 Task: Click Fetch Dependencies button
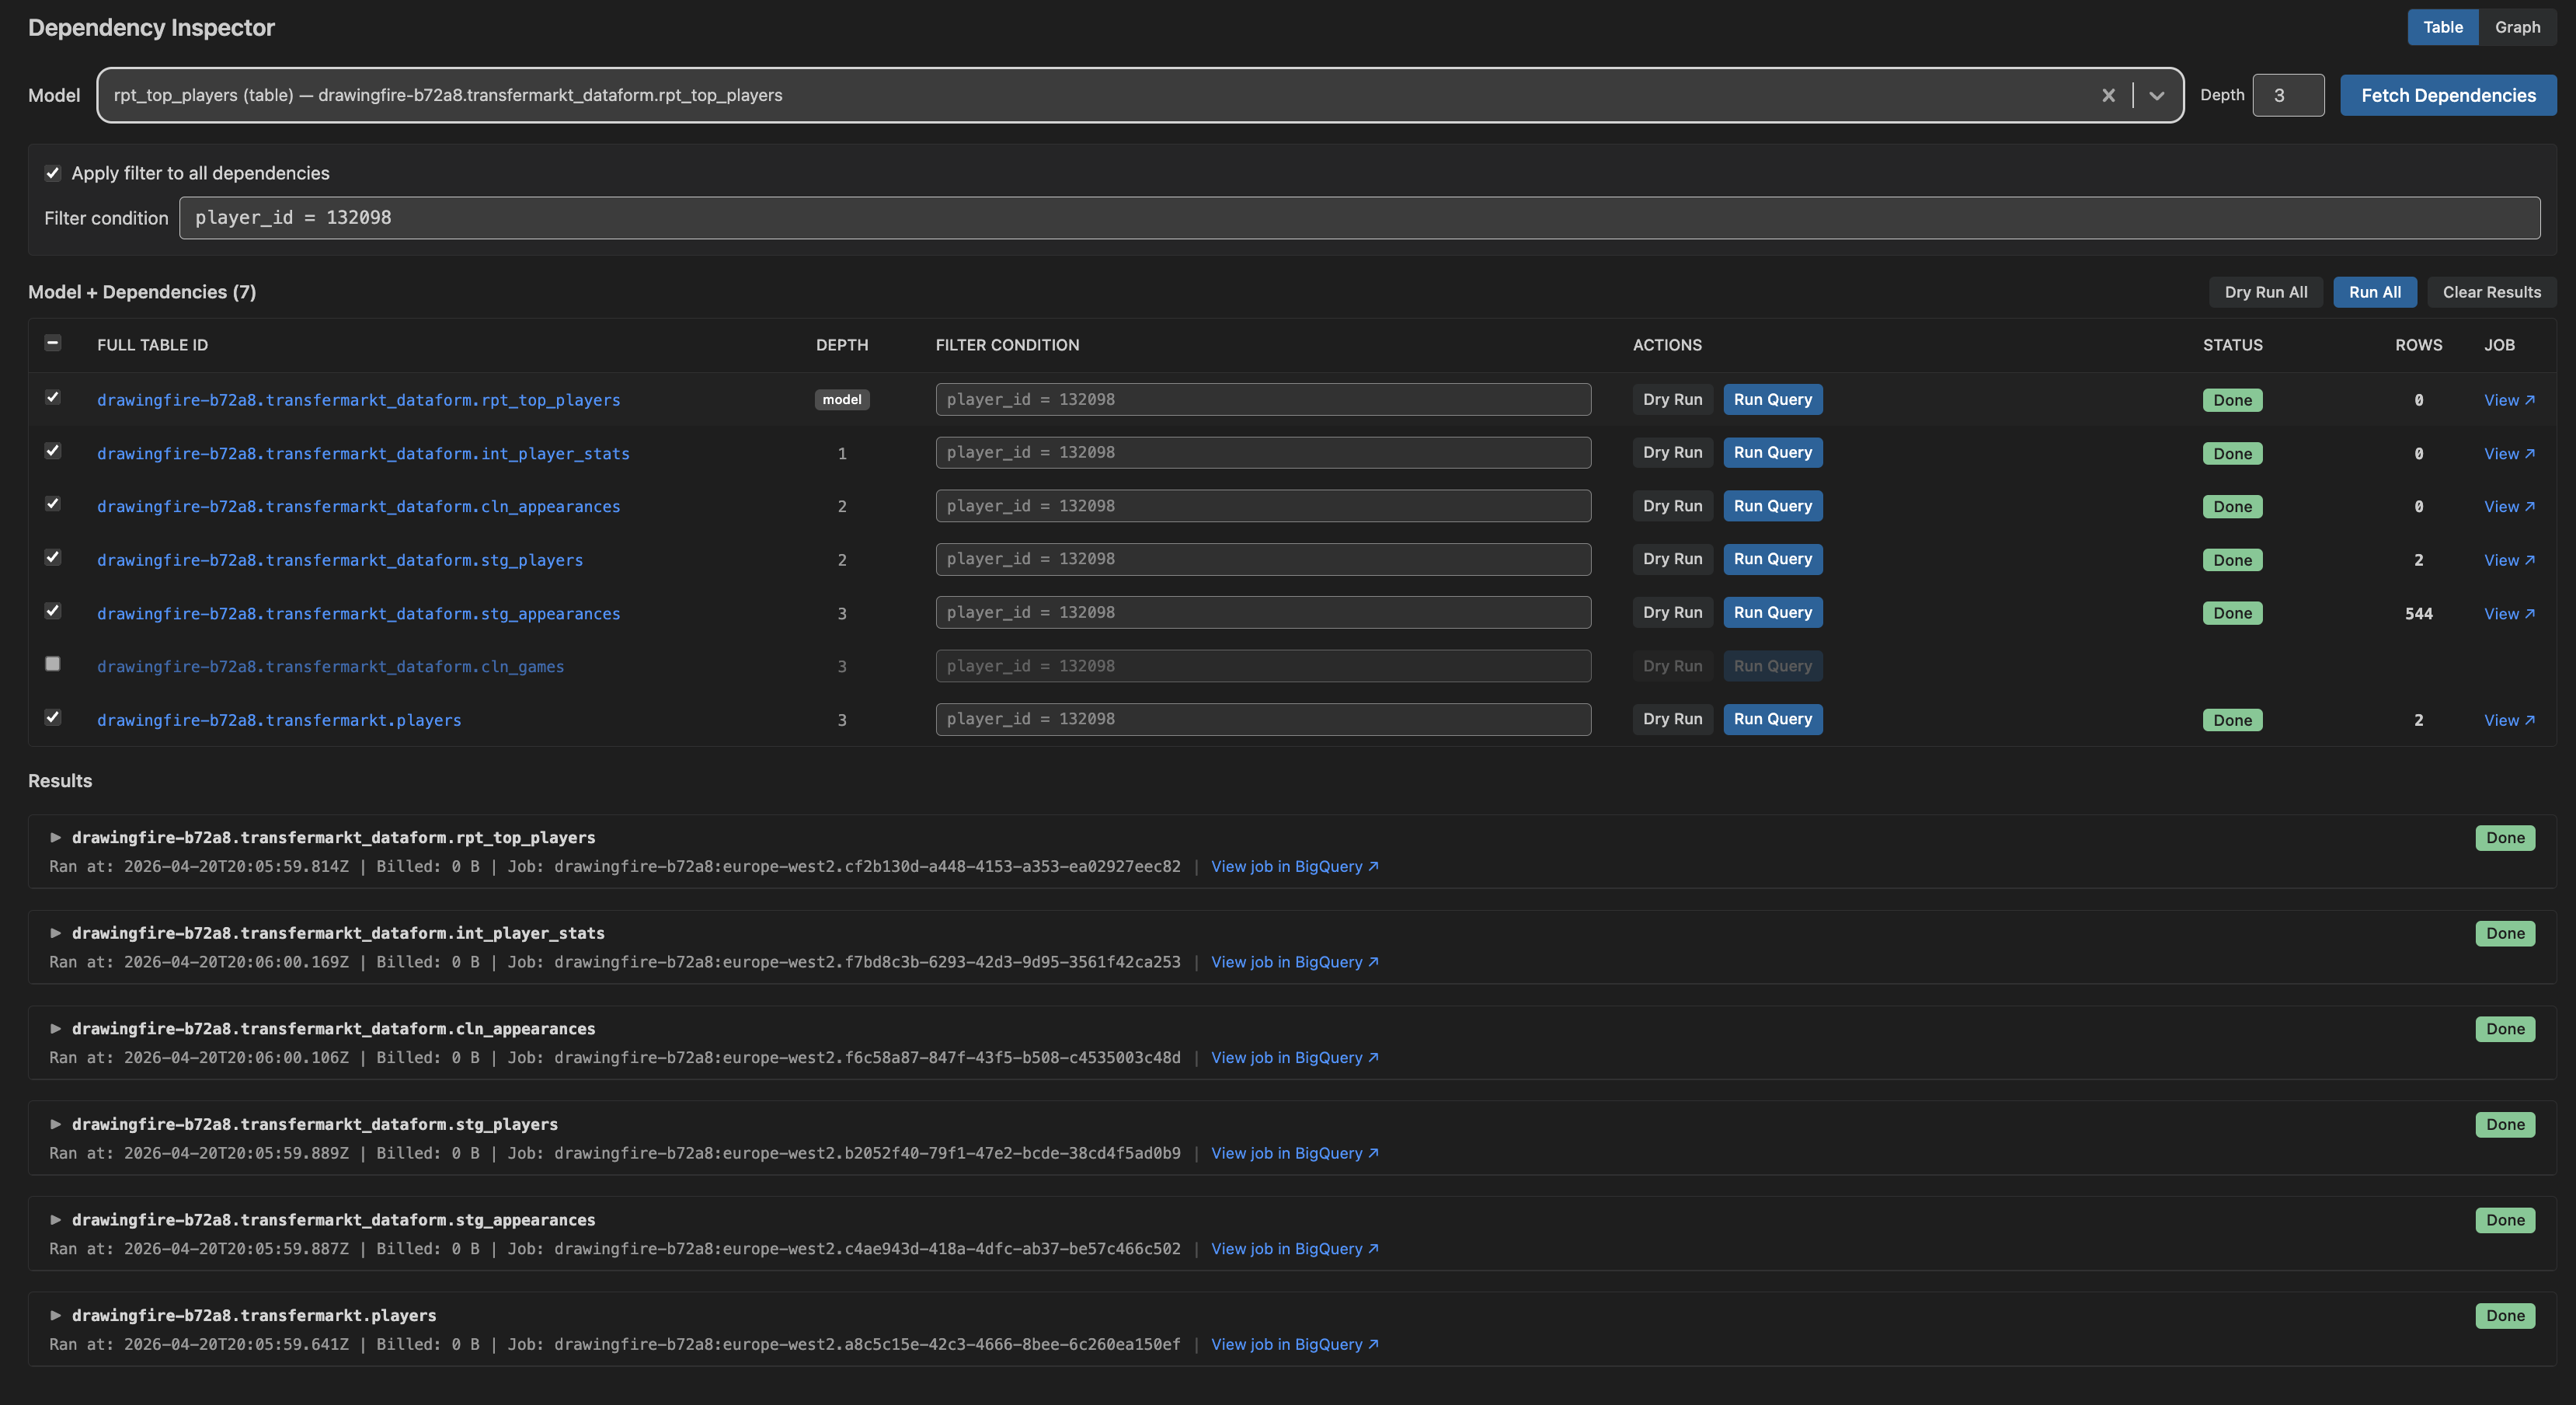click(2448, 95)
